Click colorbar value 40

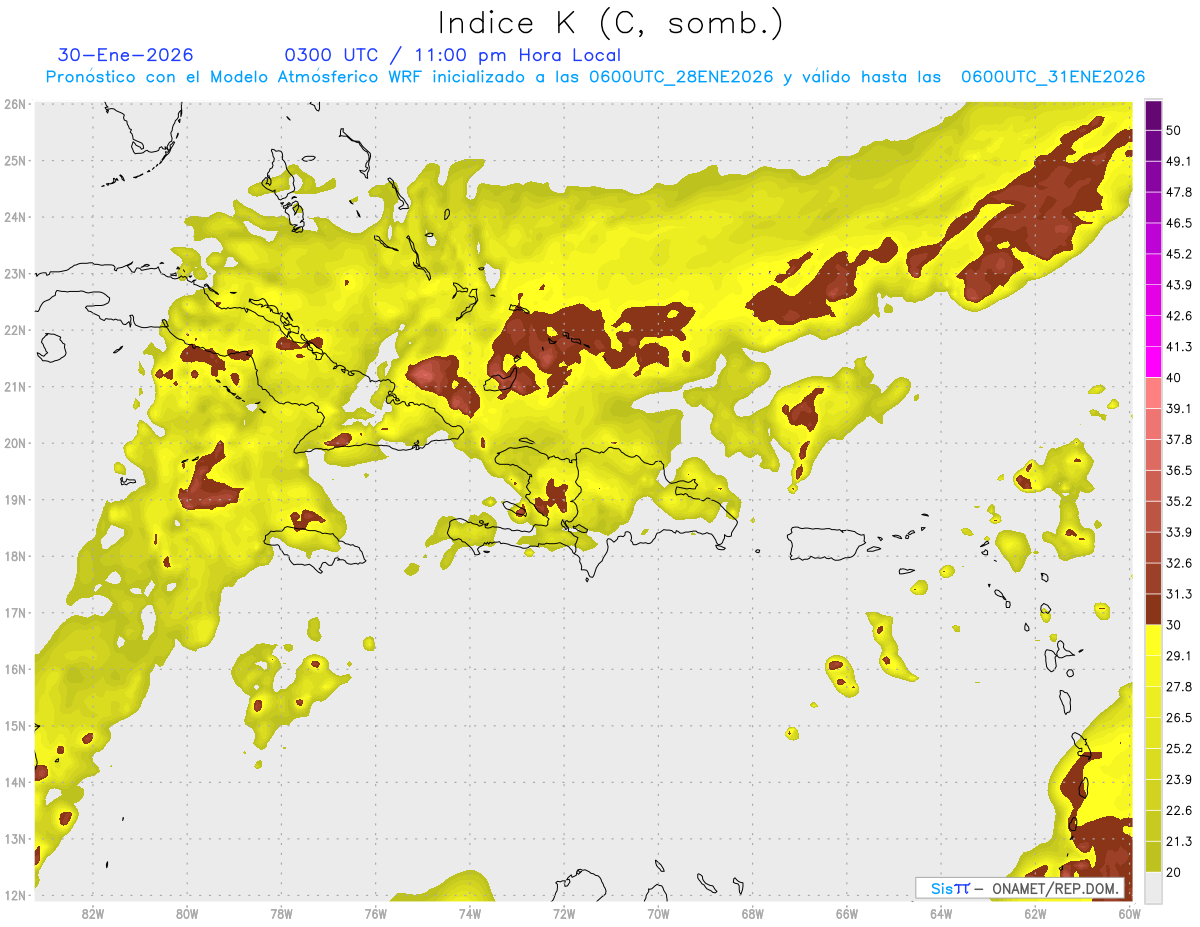[1174, 378]
